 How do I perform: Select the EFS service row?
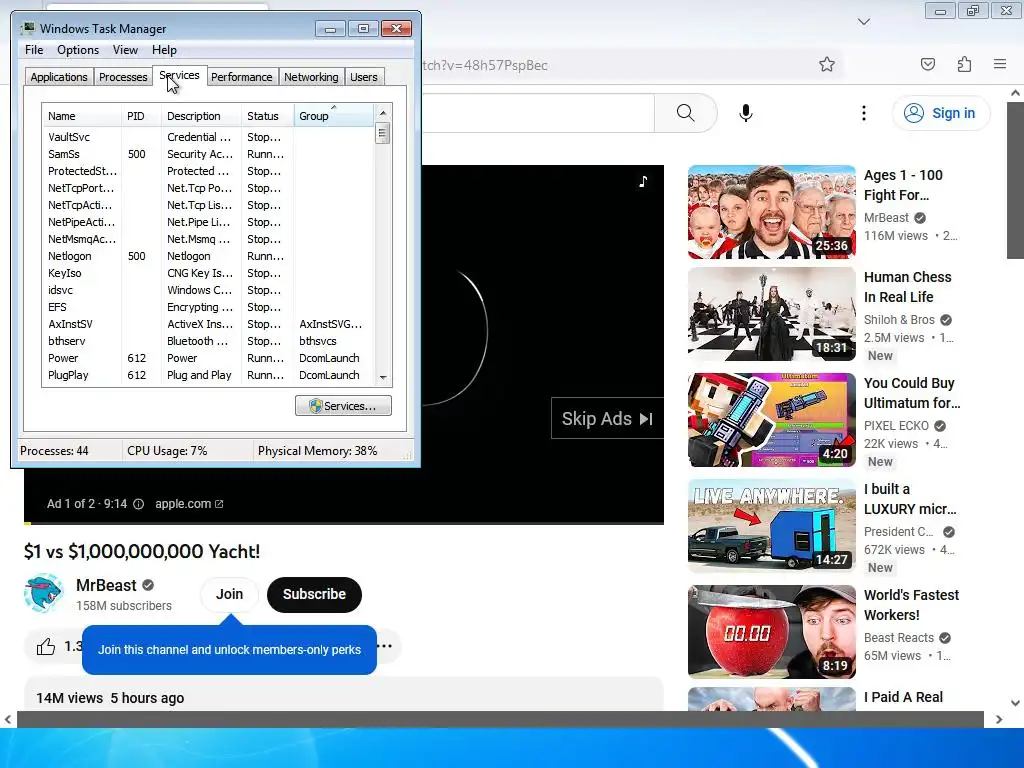point(208,307)
